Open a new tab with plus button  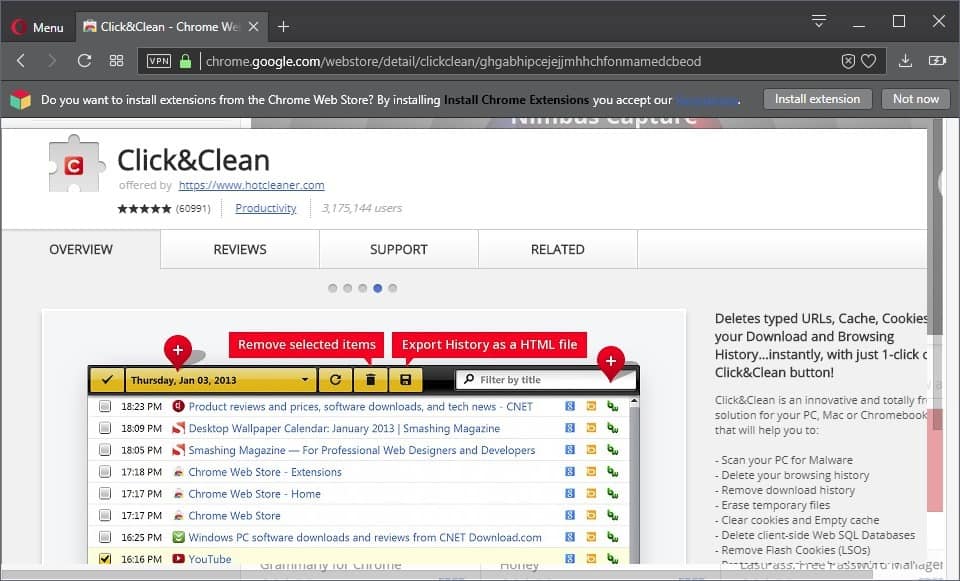[283, 26]
